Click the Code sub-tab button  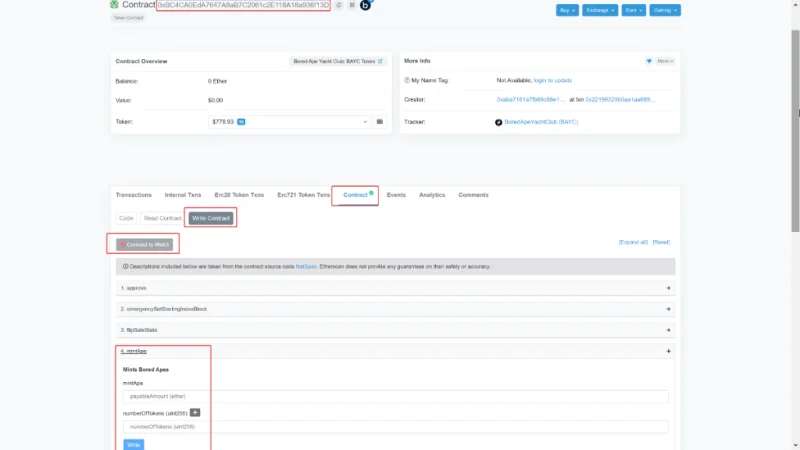126,218
